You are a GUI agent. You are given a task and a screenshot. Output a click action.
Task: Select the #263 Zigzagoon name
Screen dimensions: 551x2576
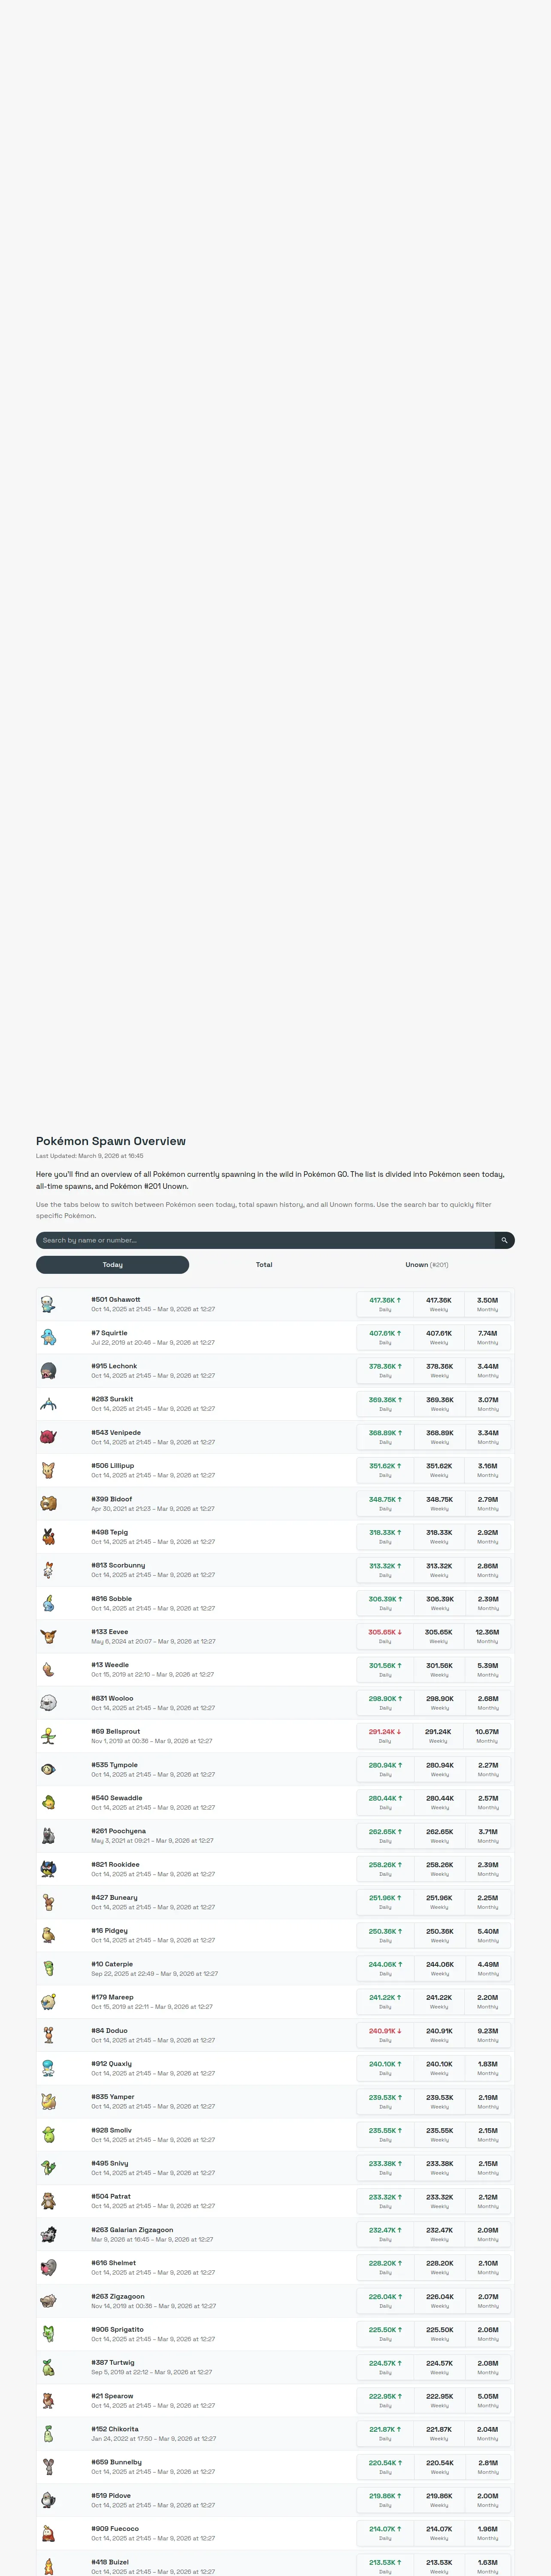click(118, 2296)
